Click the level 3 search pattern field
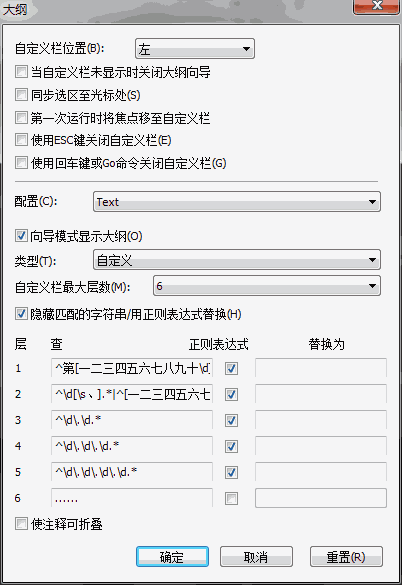 pyautogui.click(x=132, y=420)
